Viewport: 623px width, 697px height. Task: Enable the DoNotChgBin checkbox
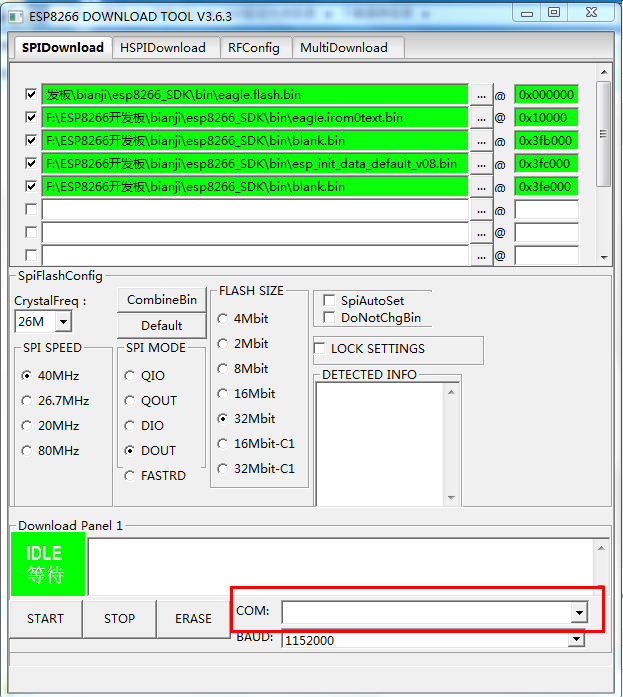click(x=329, y=317)
